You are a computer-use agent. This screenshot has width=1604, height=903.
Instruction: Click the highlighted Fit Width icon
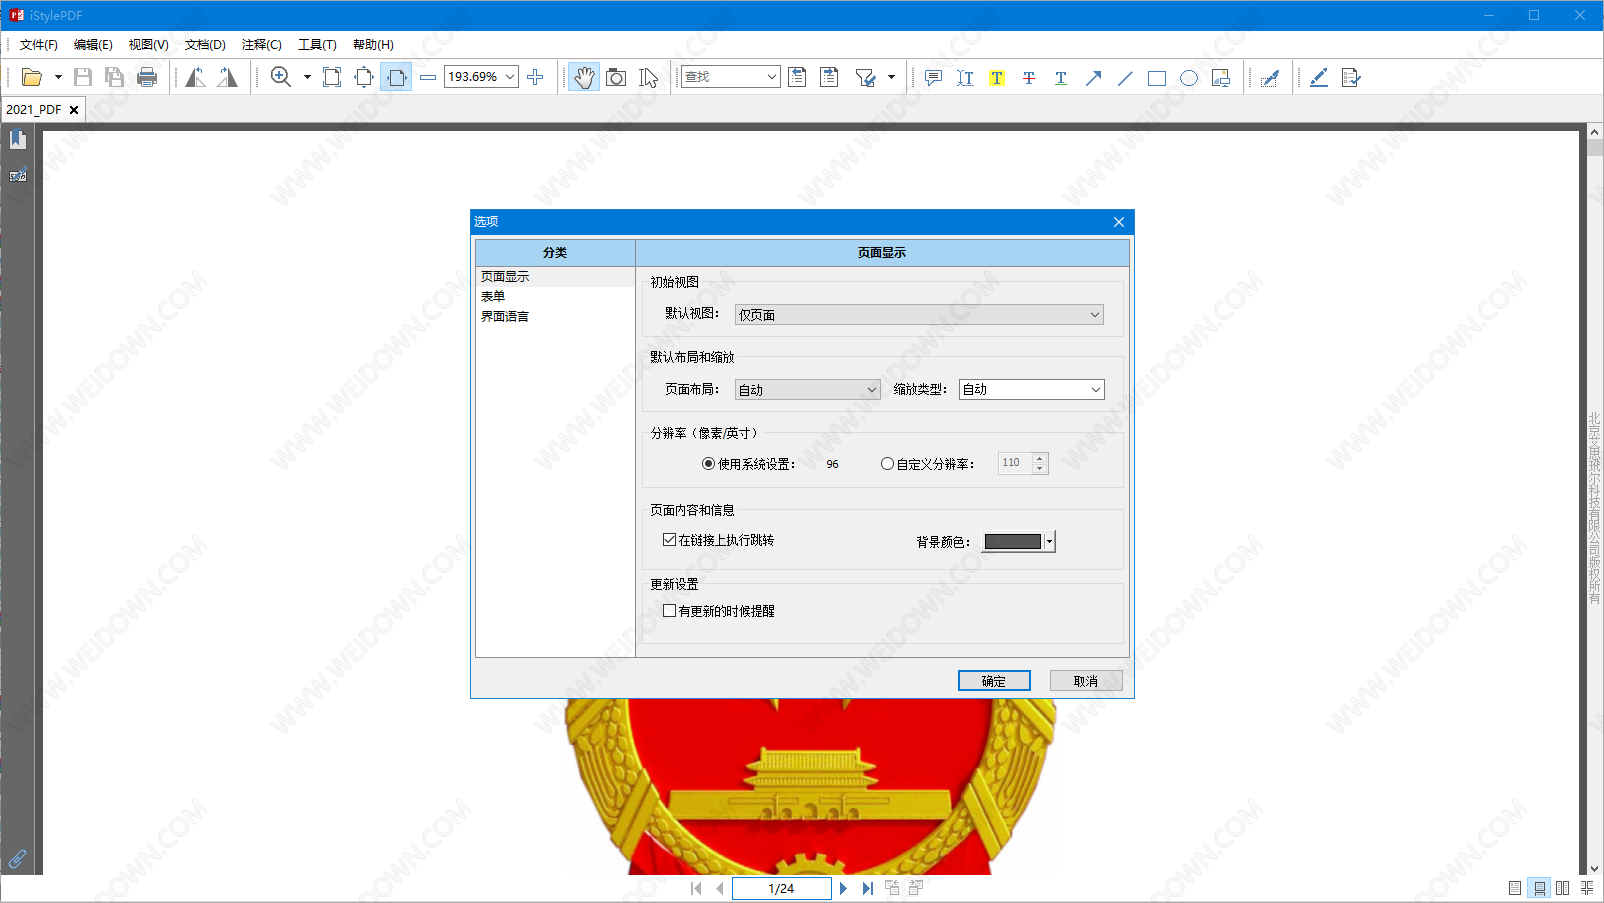396,77
